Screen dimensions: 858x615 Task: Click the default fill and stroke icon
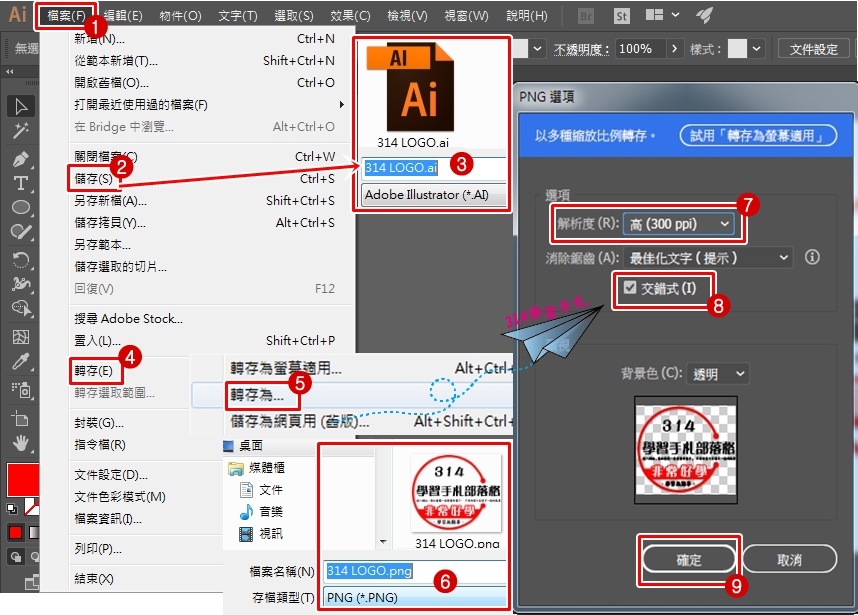click(x=11, y=508)
